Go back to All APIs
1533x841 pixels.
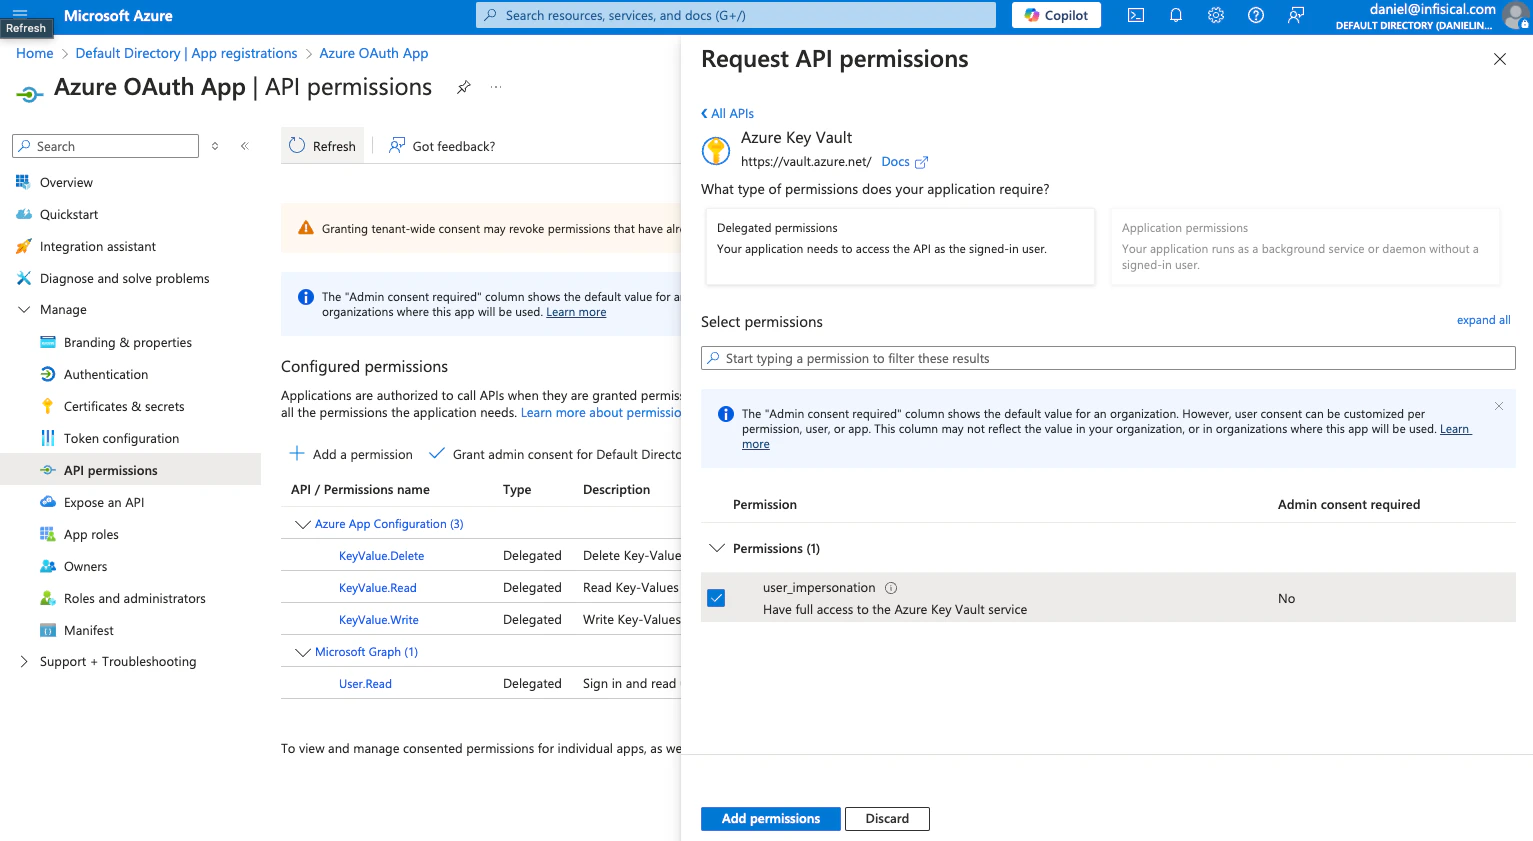pyautogui.click(x=728, y=113)
